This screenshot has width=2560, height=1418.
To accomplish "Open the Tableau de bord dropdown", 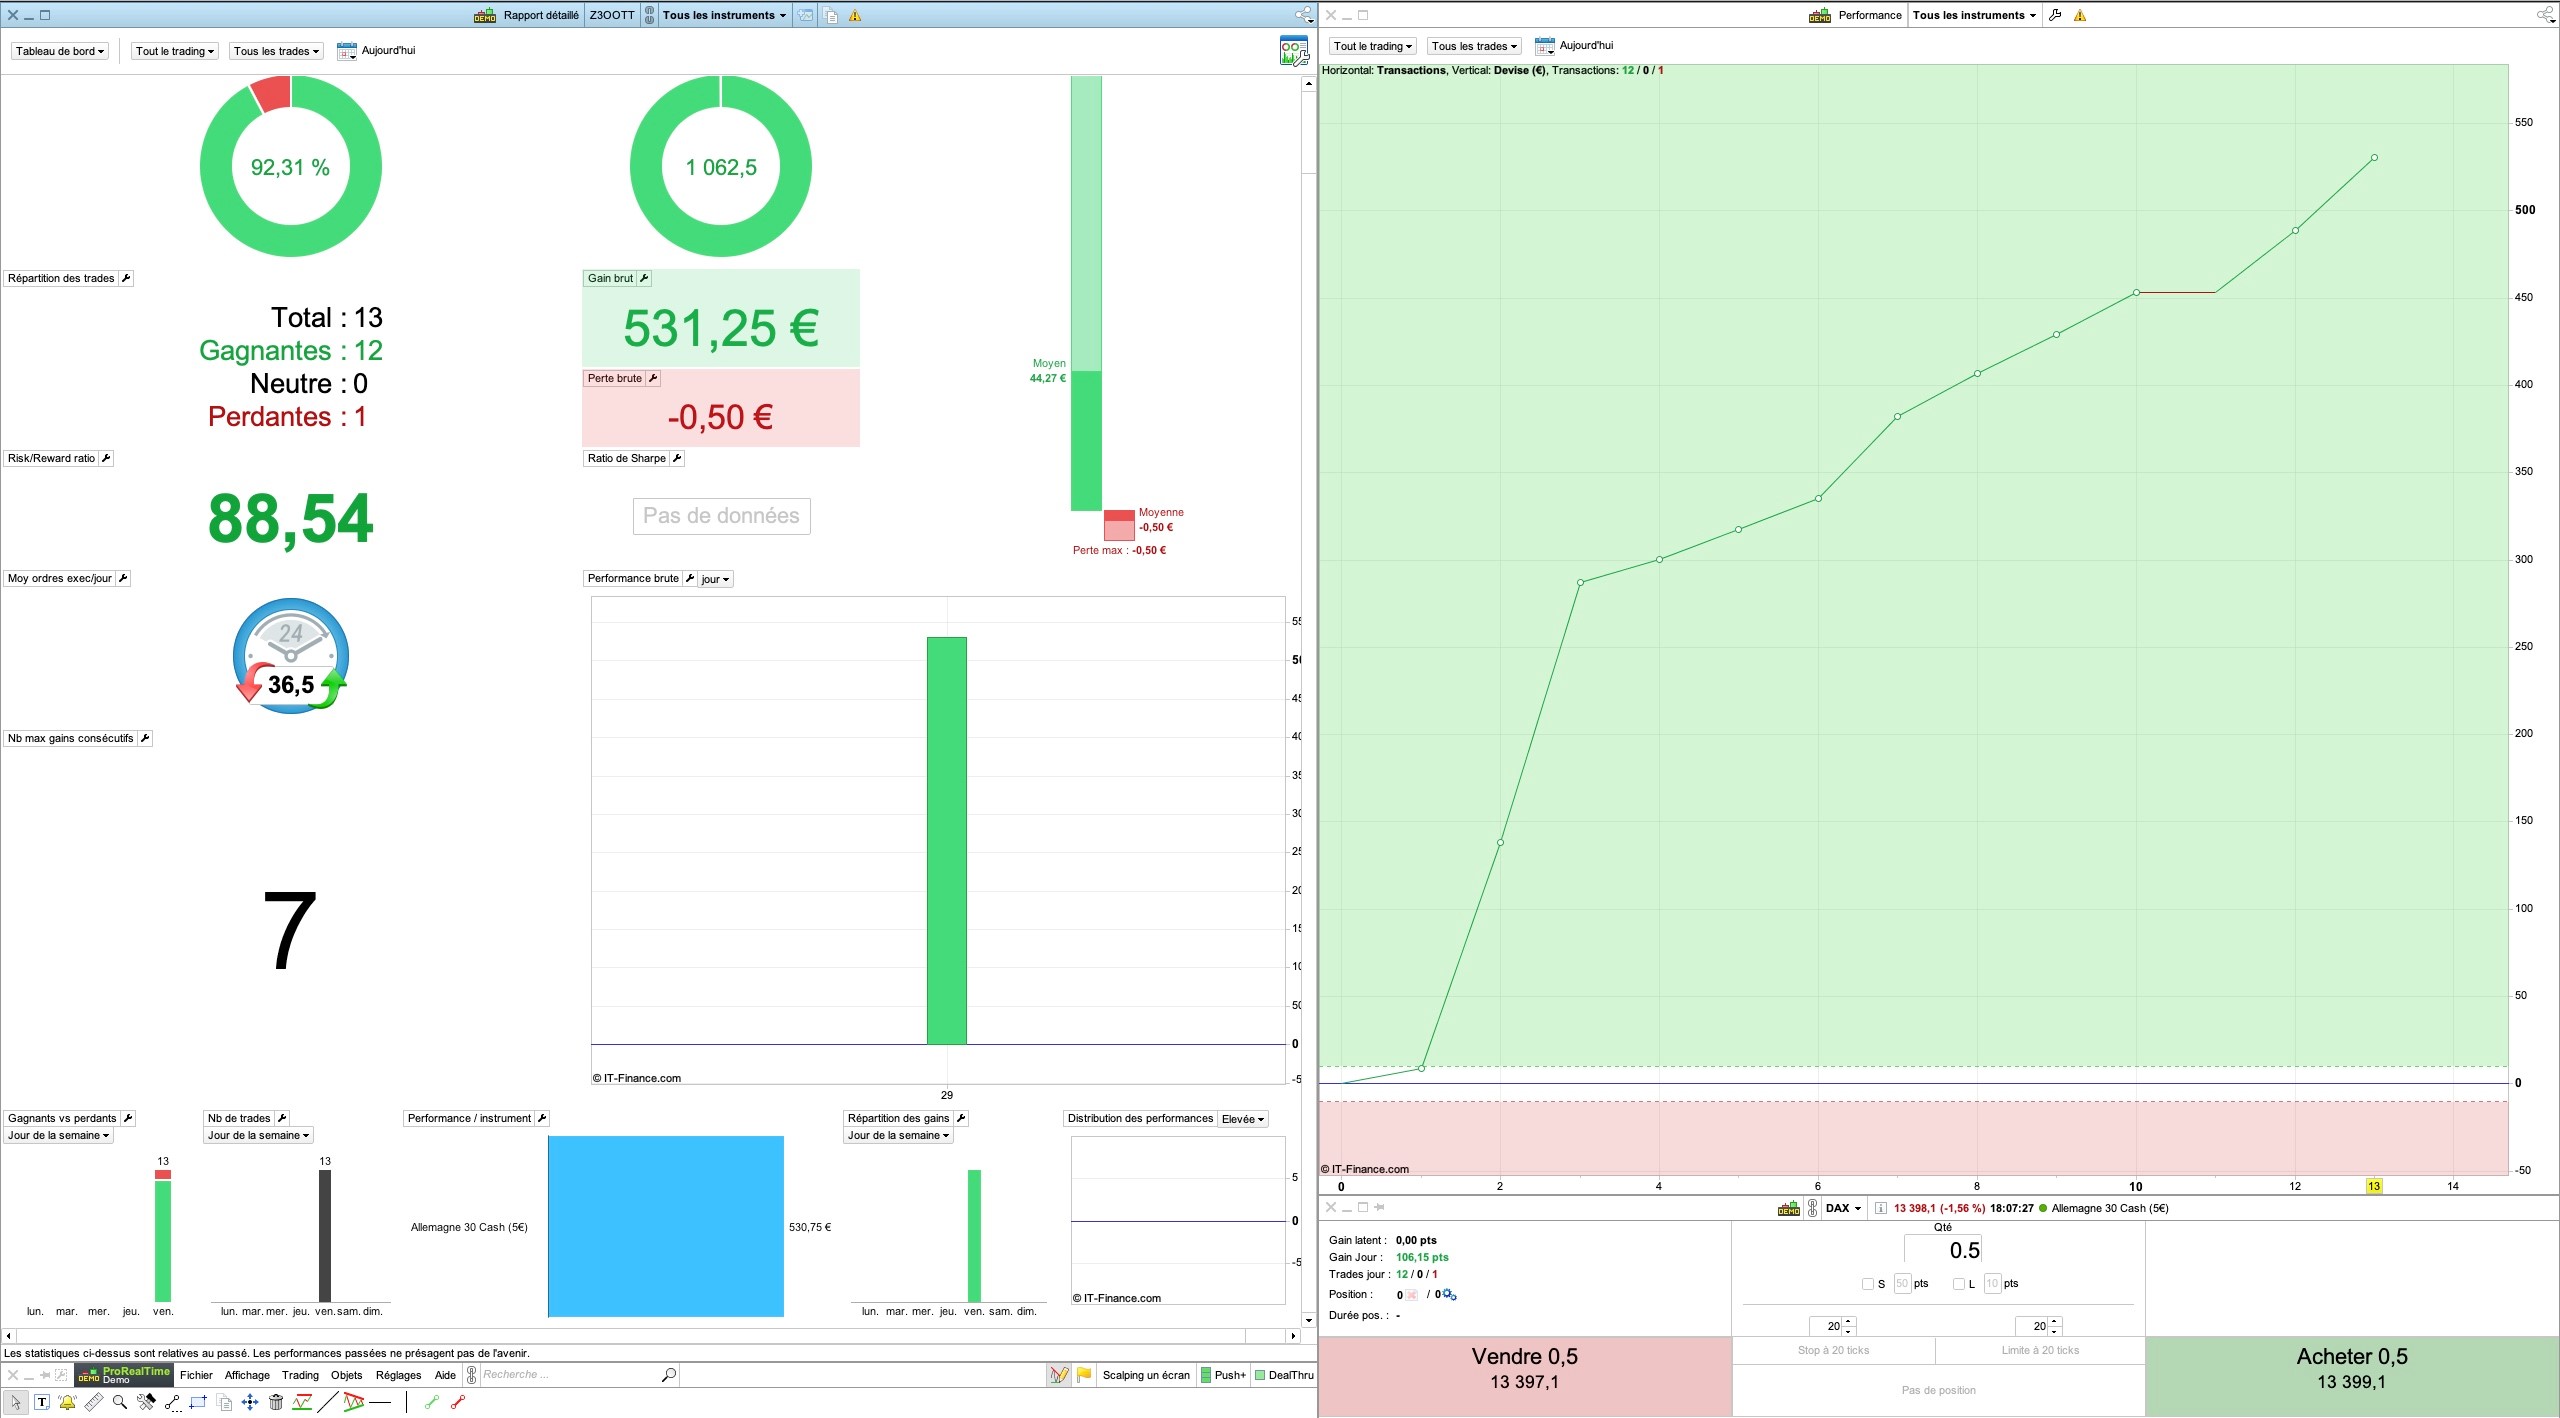I will coord(60,51).
